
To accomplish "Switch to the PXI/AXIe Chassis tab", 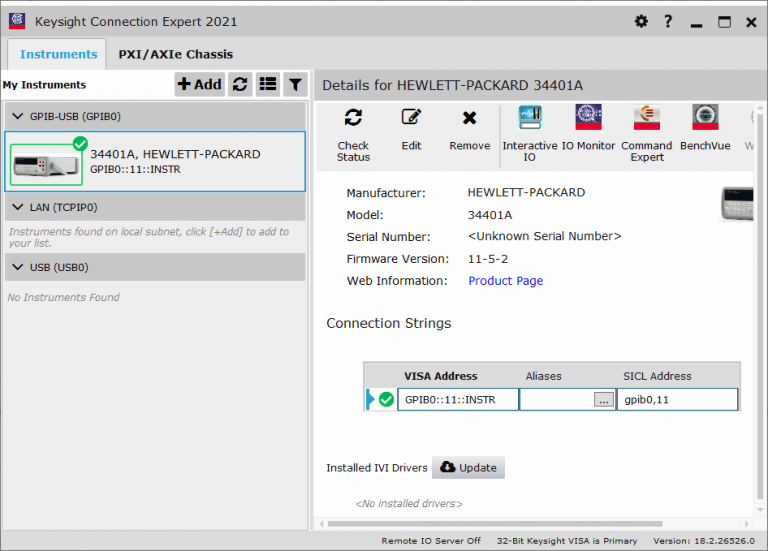I will (175, 54).
